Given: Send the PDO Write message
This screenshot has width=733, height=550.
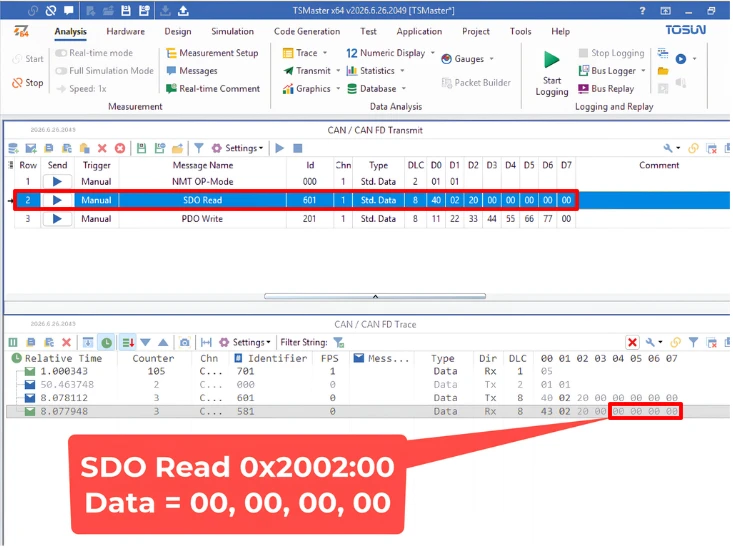Looking at the screenshot, I should pos(57,219).
